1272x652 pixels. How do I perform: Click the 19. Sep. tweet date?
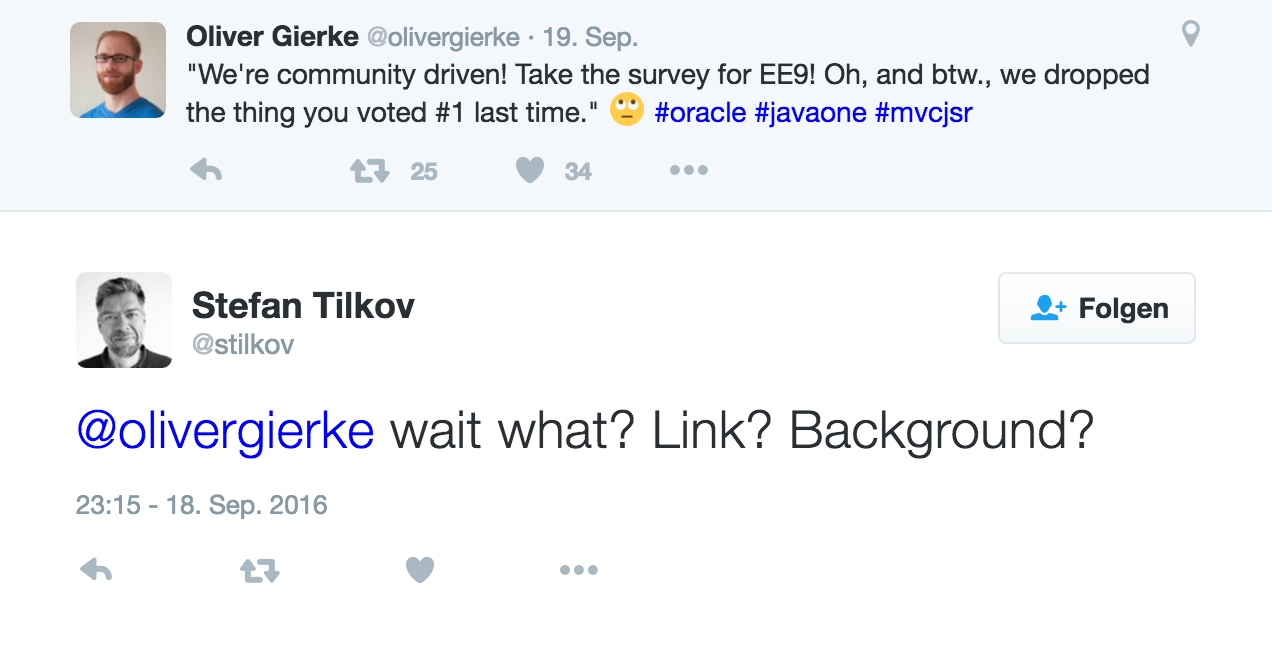590,38
